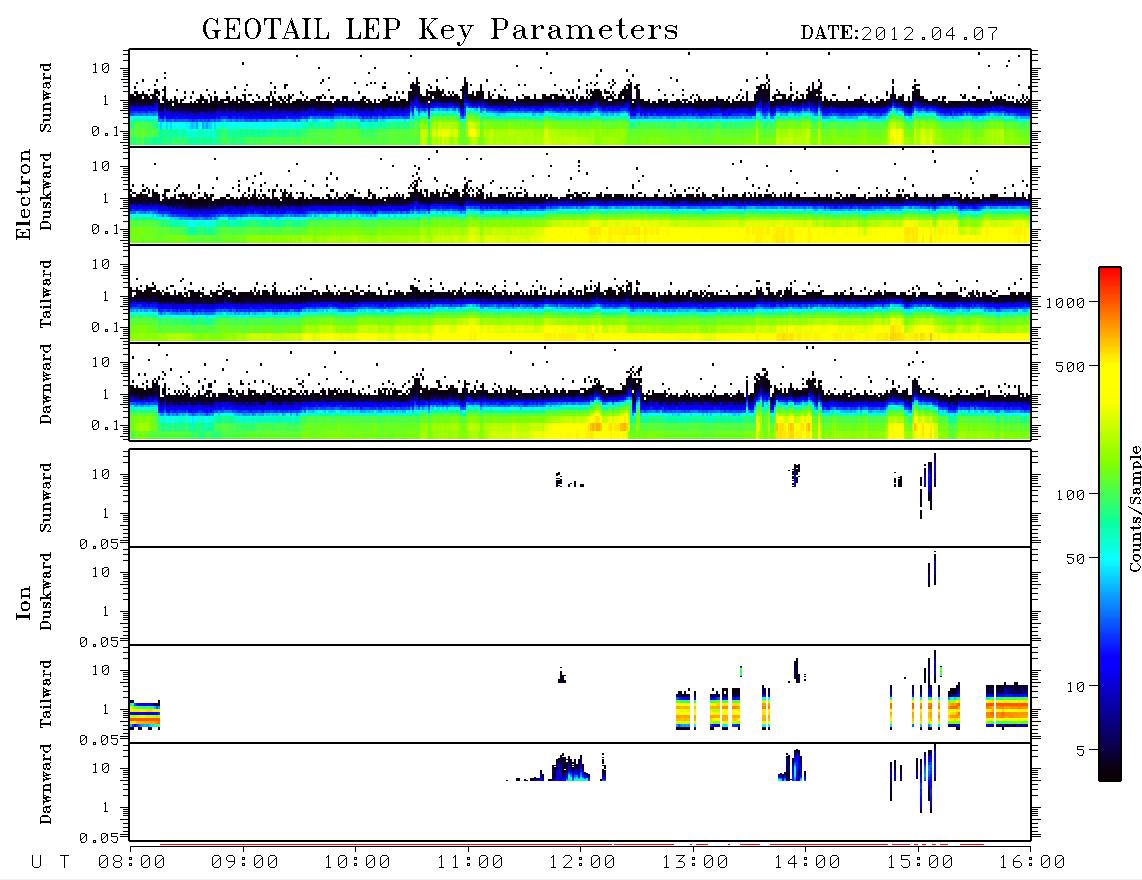The image size is (1142, 880).
Task: Click the Ion 'Sunward' panel label
Action: (46, 498)
